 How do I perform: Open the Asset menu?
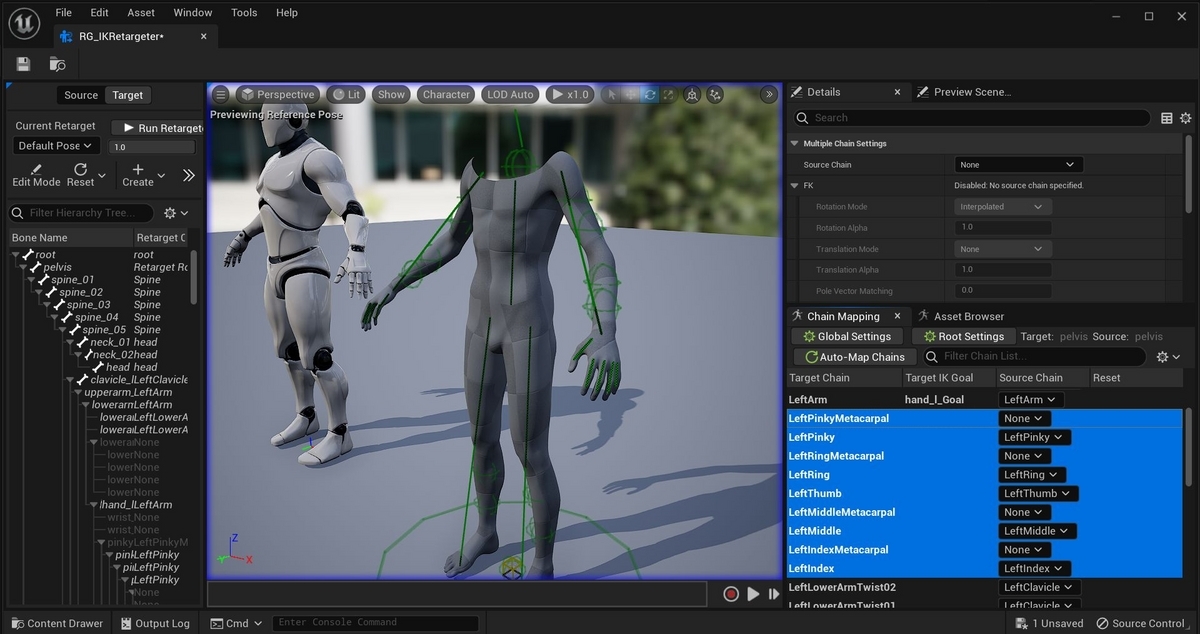pos(141,13)
